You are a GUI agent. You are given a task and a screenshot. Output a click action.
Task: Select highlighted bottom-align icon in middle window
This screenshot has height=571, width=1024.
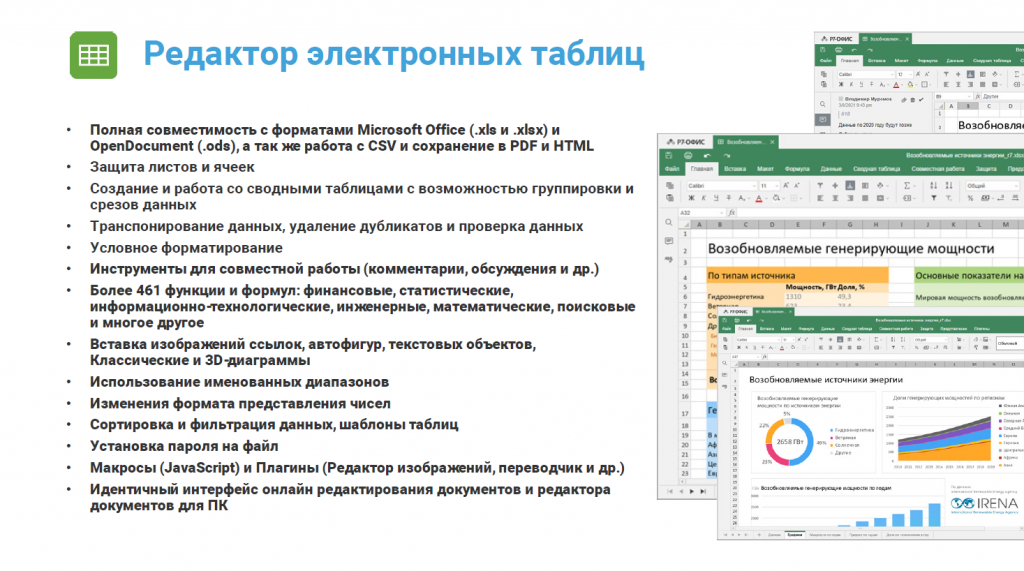coord(850,186)
